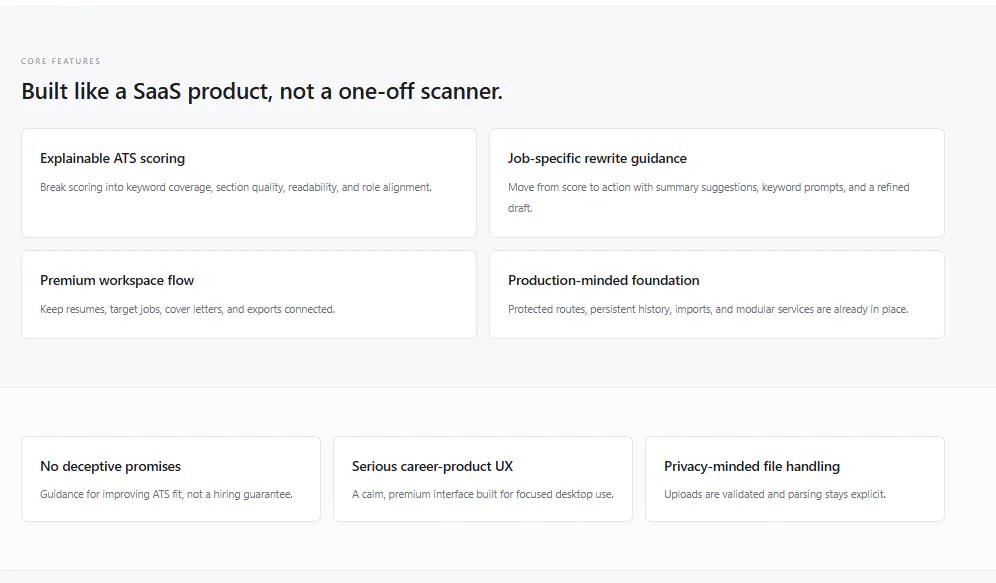
Task: Click the 'Move from score to action' description
Action: tap(708, 198)
